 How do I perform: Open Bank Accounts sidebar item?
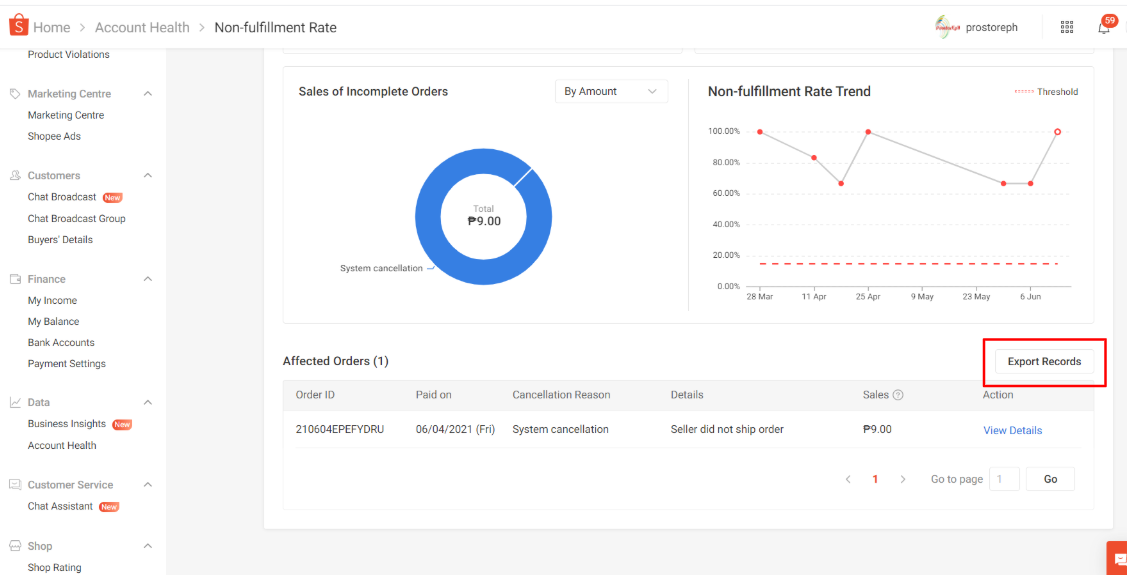pyautogui.click(x=61, y=343)
